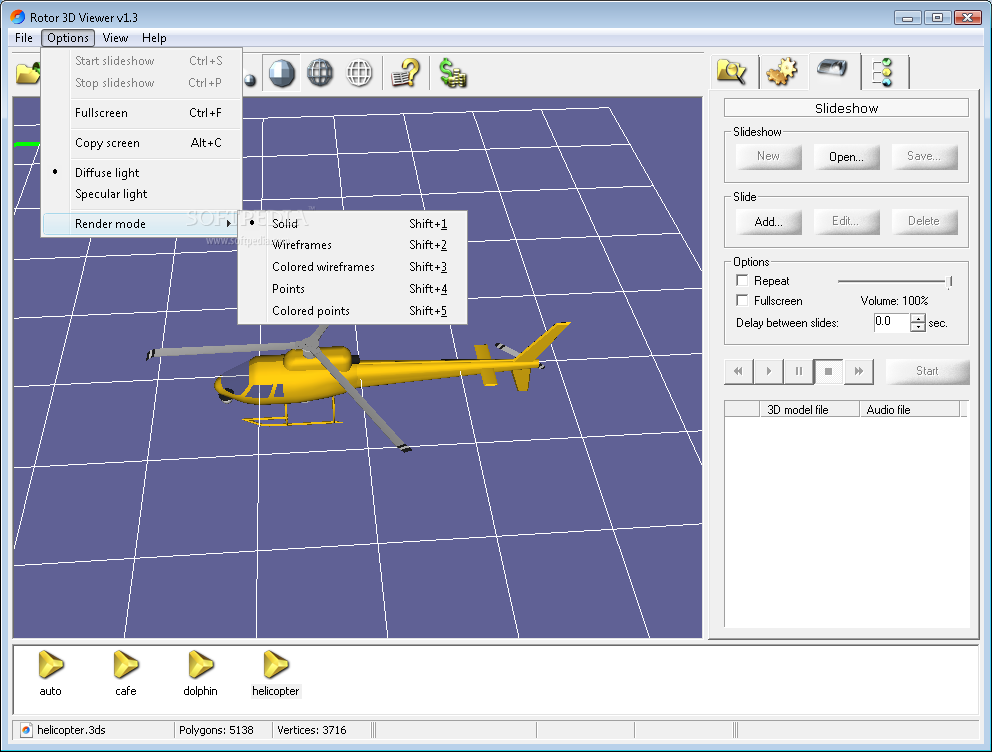Decrease delay between slides with down arrow
Screen dimensions: 992x752
click(x=918, y=327)
